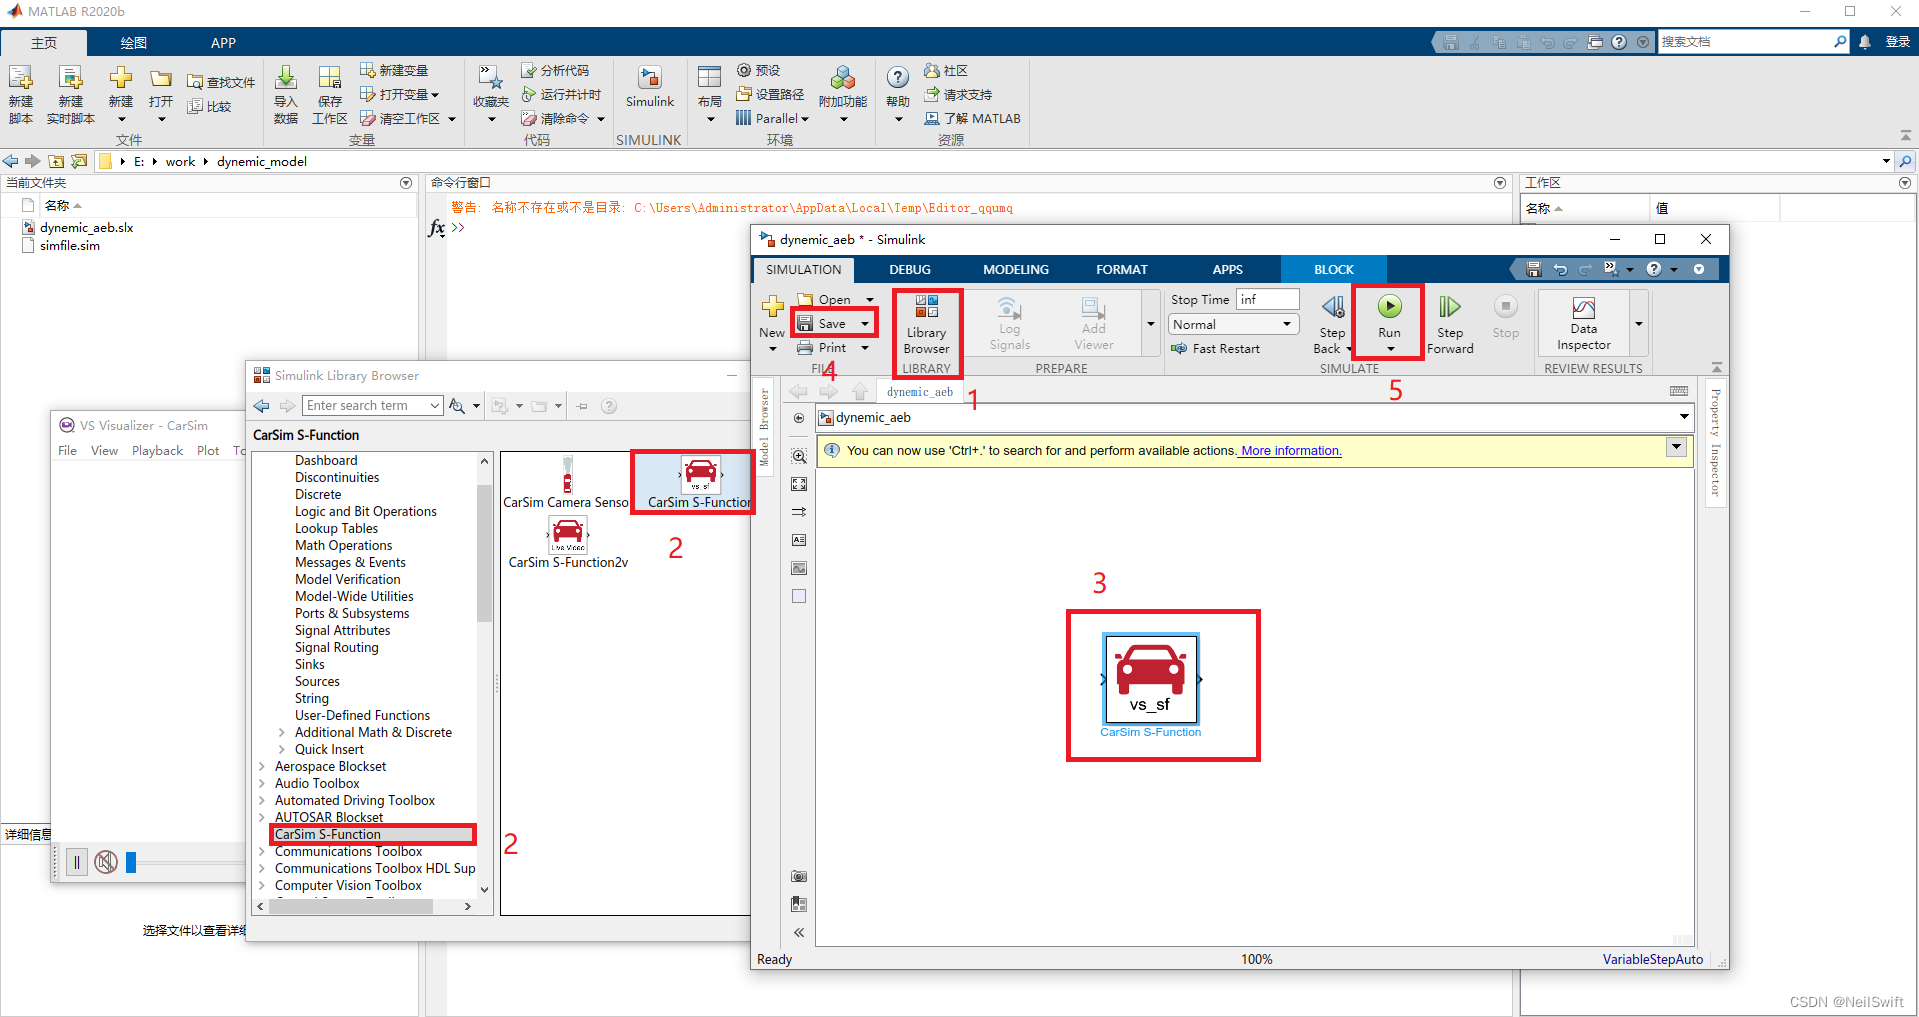Open the Data Inspector
The width and height of the screenshot is (1919, 1017).
coord(1583,324)
